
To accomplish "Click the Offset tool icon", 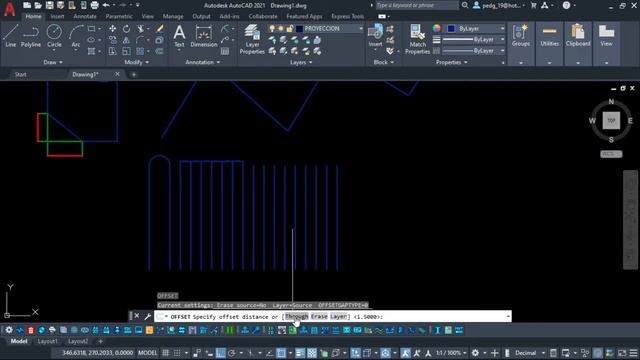I will point(160,51).
